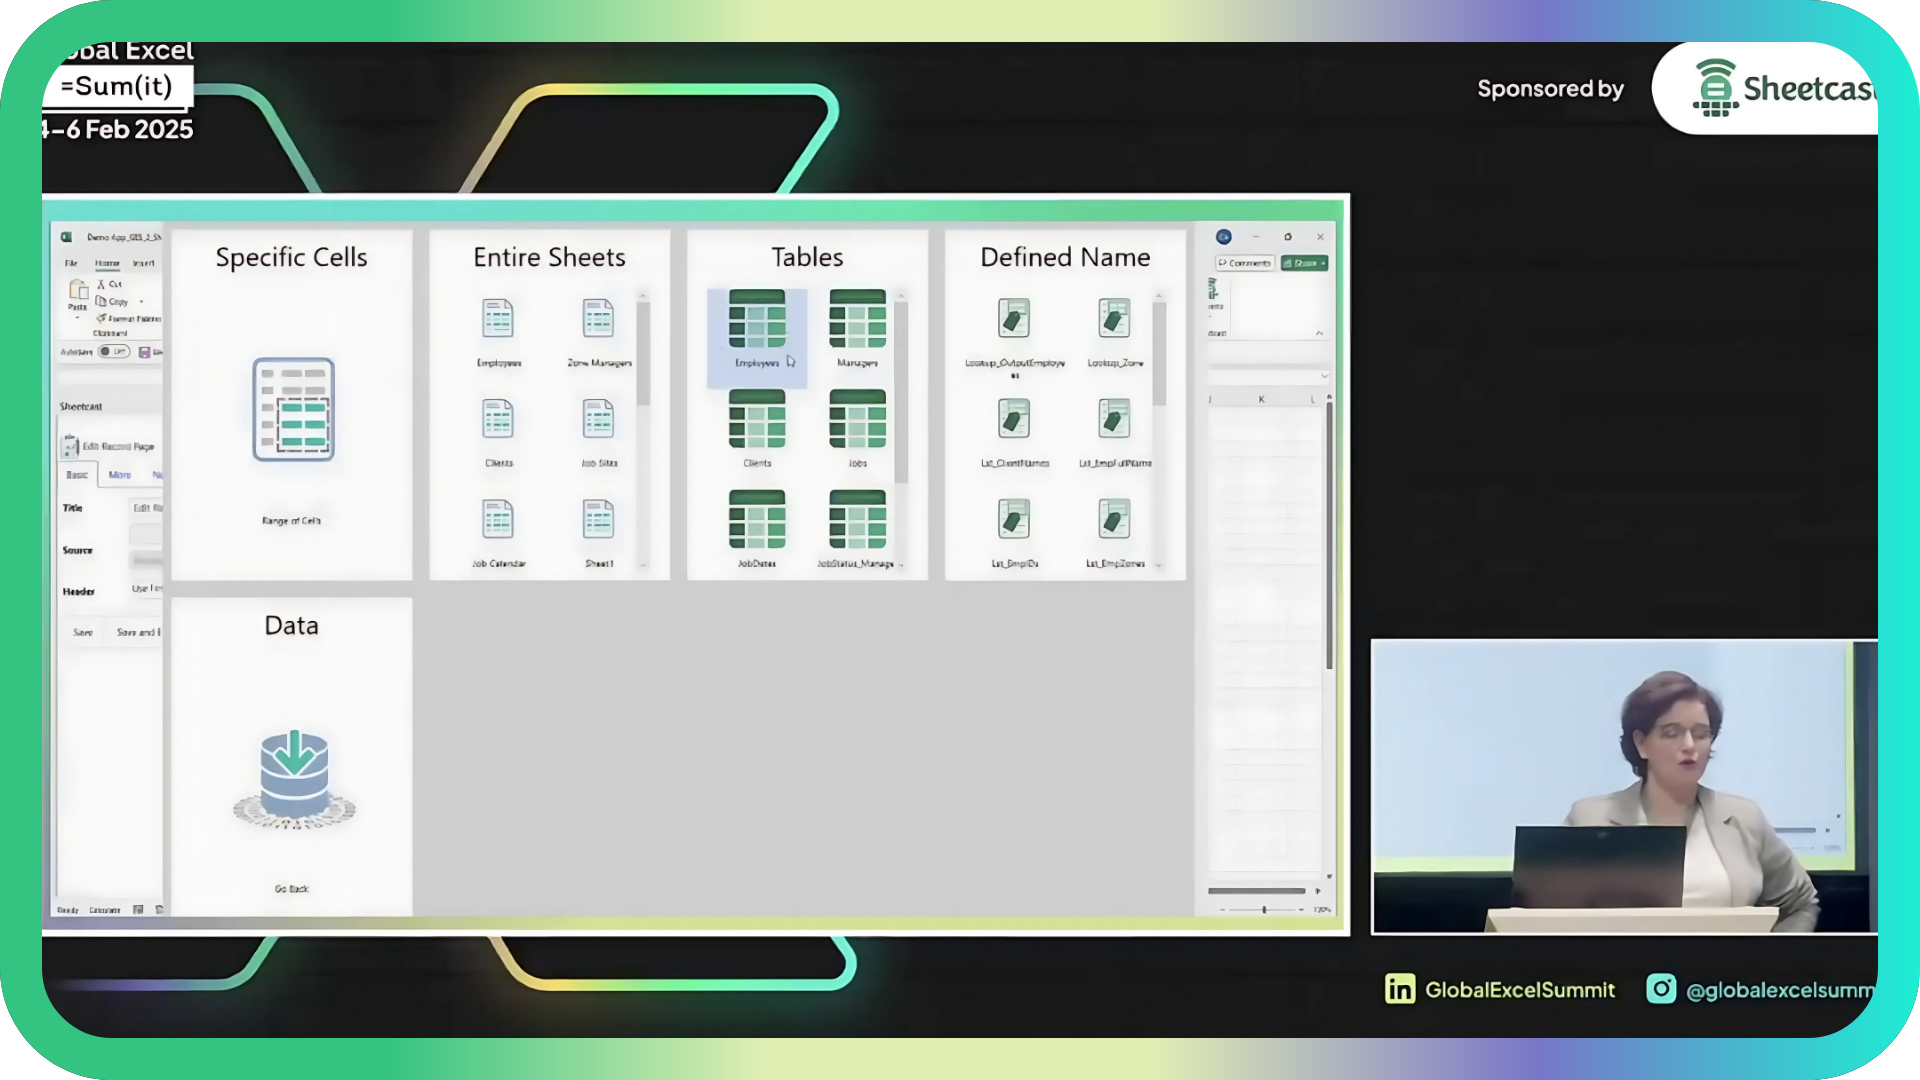This screenshot has height=1080, width=1920.
Task: Choose the Employees table icon
Action: click(757, 318)
